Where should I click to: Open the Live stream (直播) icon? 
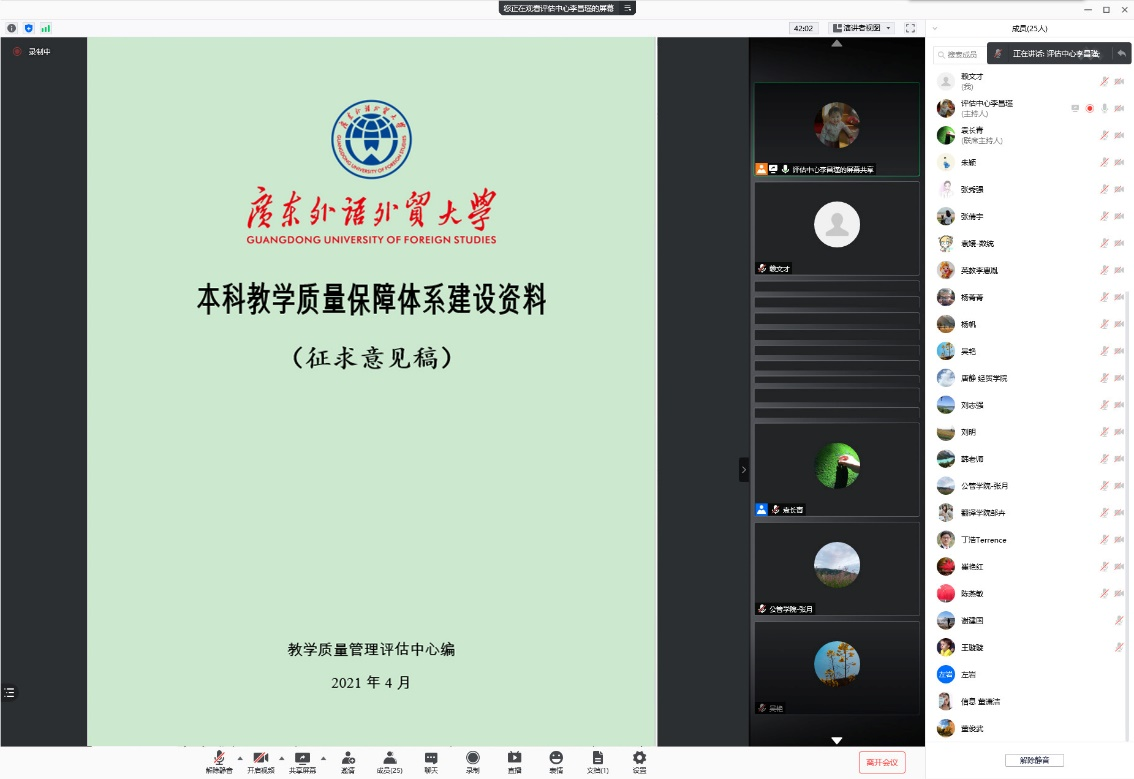[x=514, y=760]
